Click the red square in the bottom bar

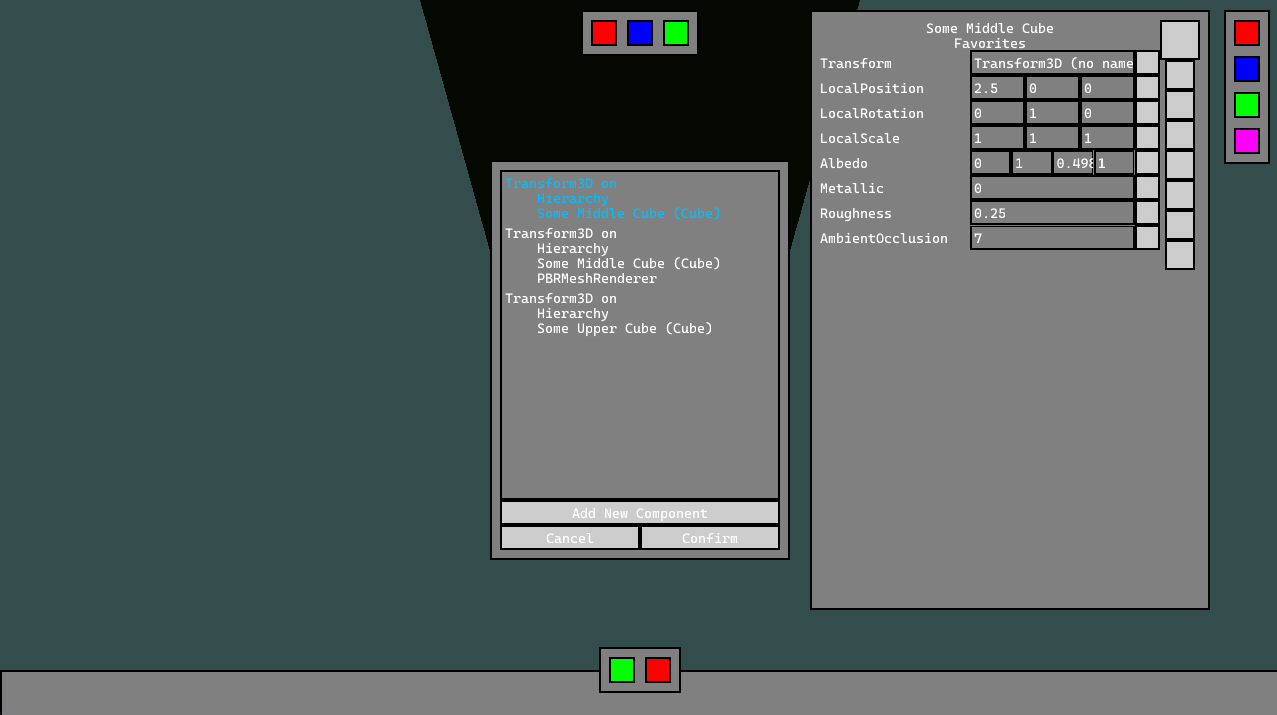click(x=658, y=670)
